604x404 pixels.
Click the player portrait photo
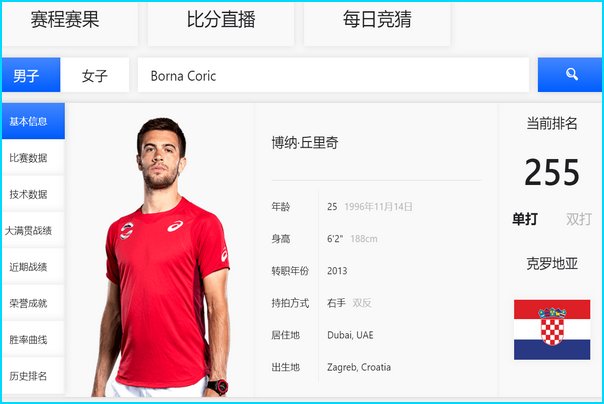(x=161, y=257)
